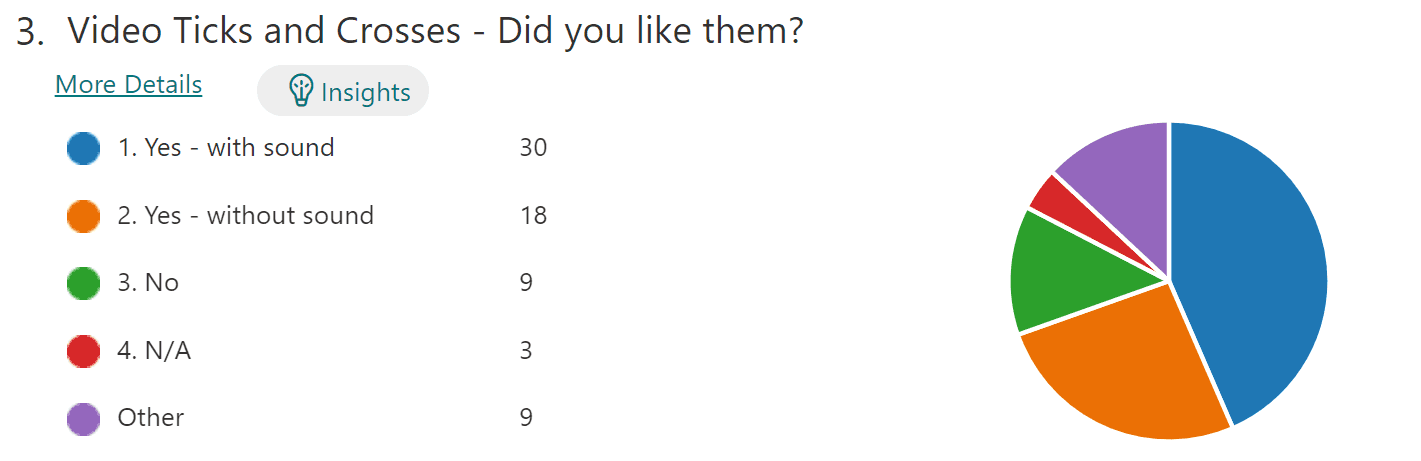
Task: Click the purple legend dot for Other
Action: [x=84, y=418]
